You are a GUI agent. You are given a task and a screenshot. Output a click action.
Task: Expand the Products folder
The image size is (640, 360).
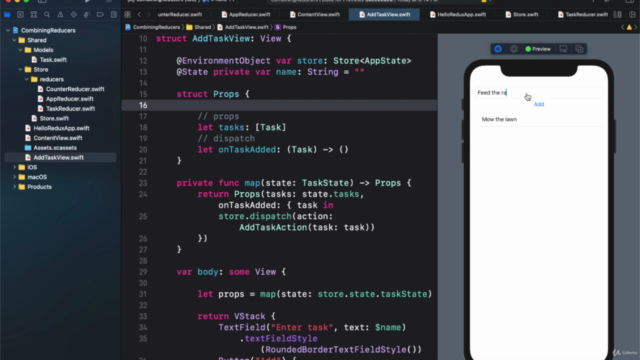(x=14, y=187)
